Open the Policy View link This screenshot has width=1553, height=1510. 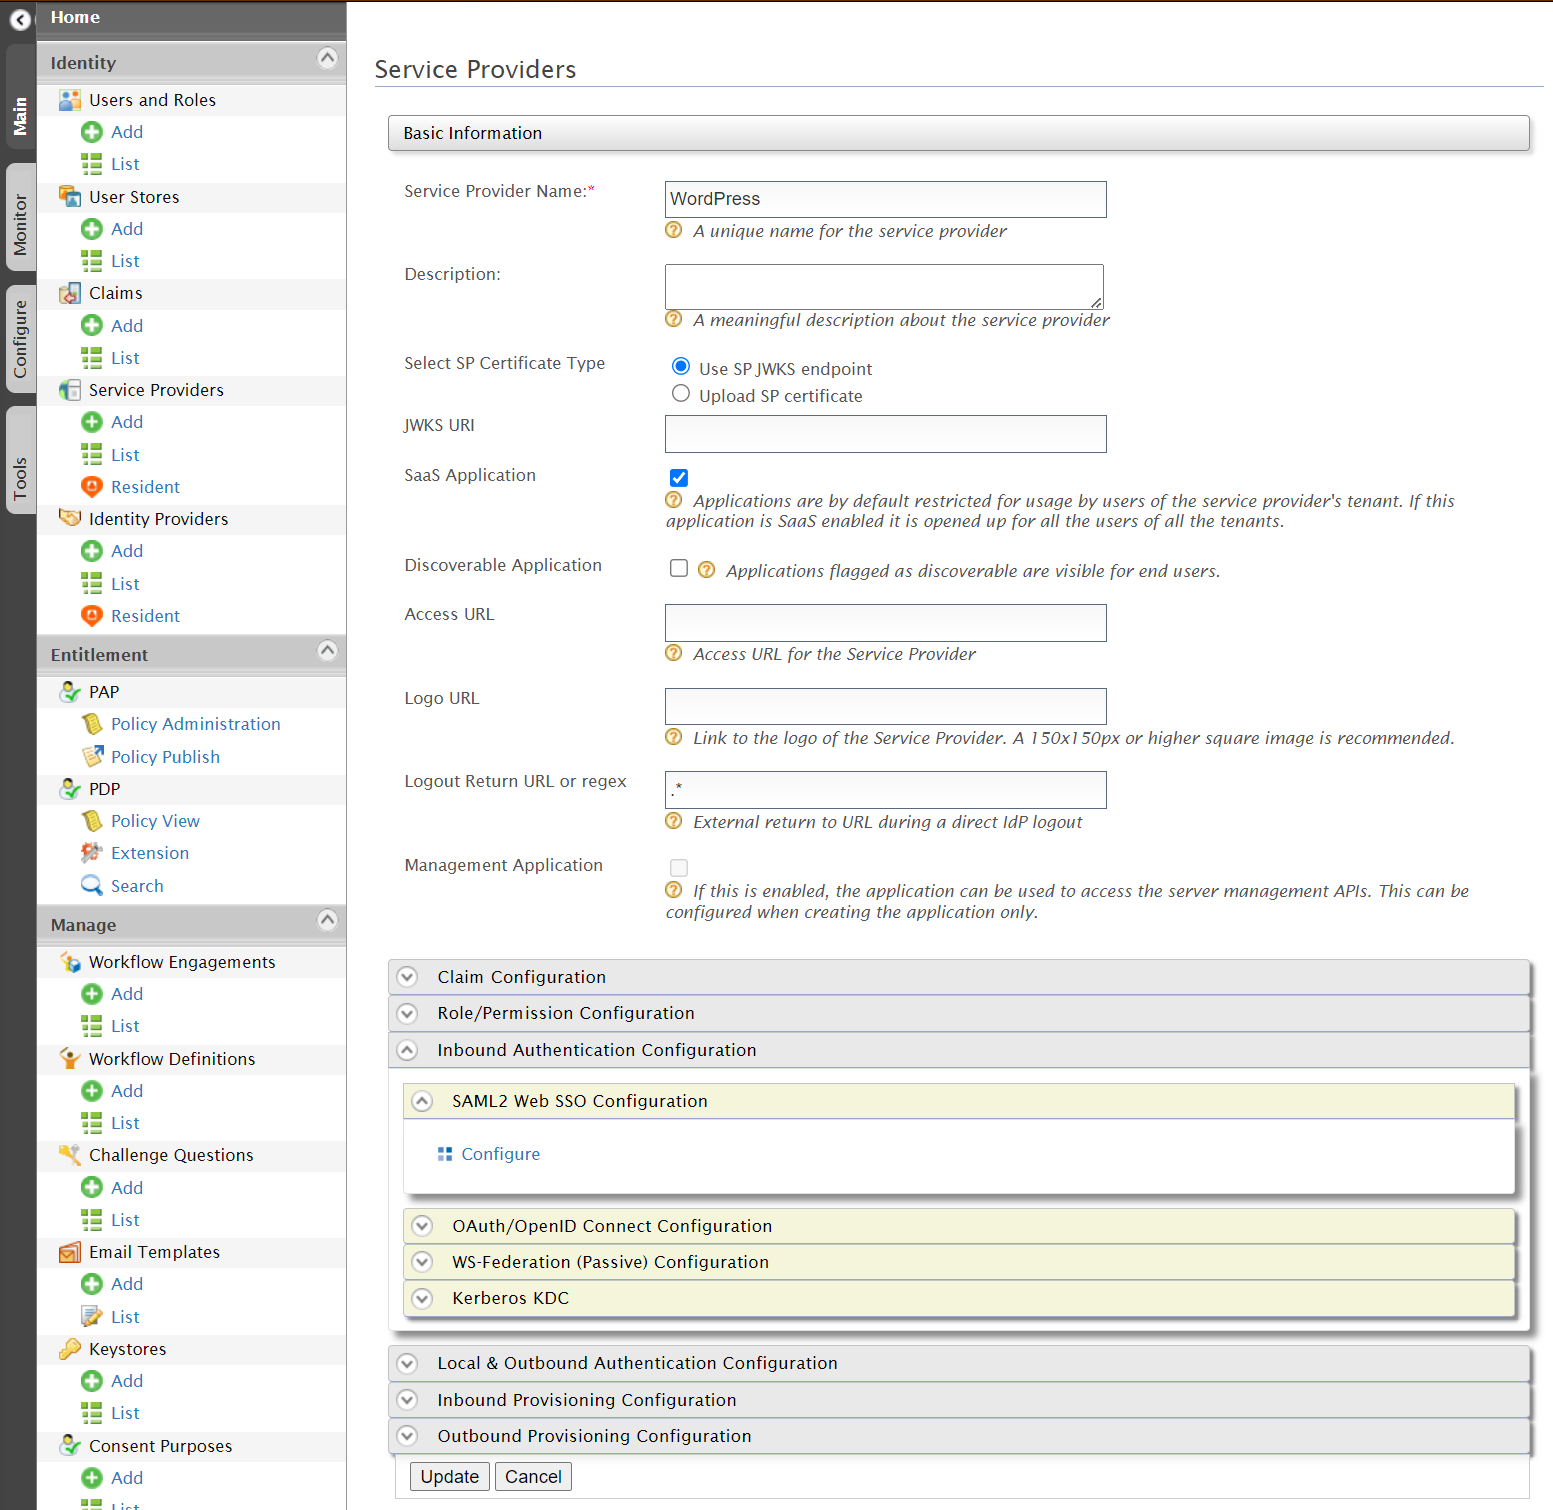(x=155, y=821)
